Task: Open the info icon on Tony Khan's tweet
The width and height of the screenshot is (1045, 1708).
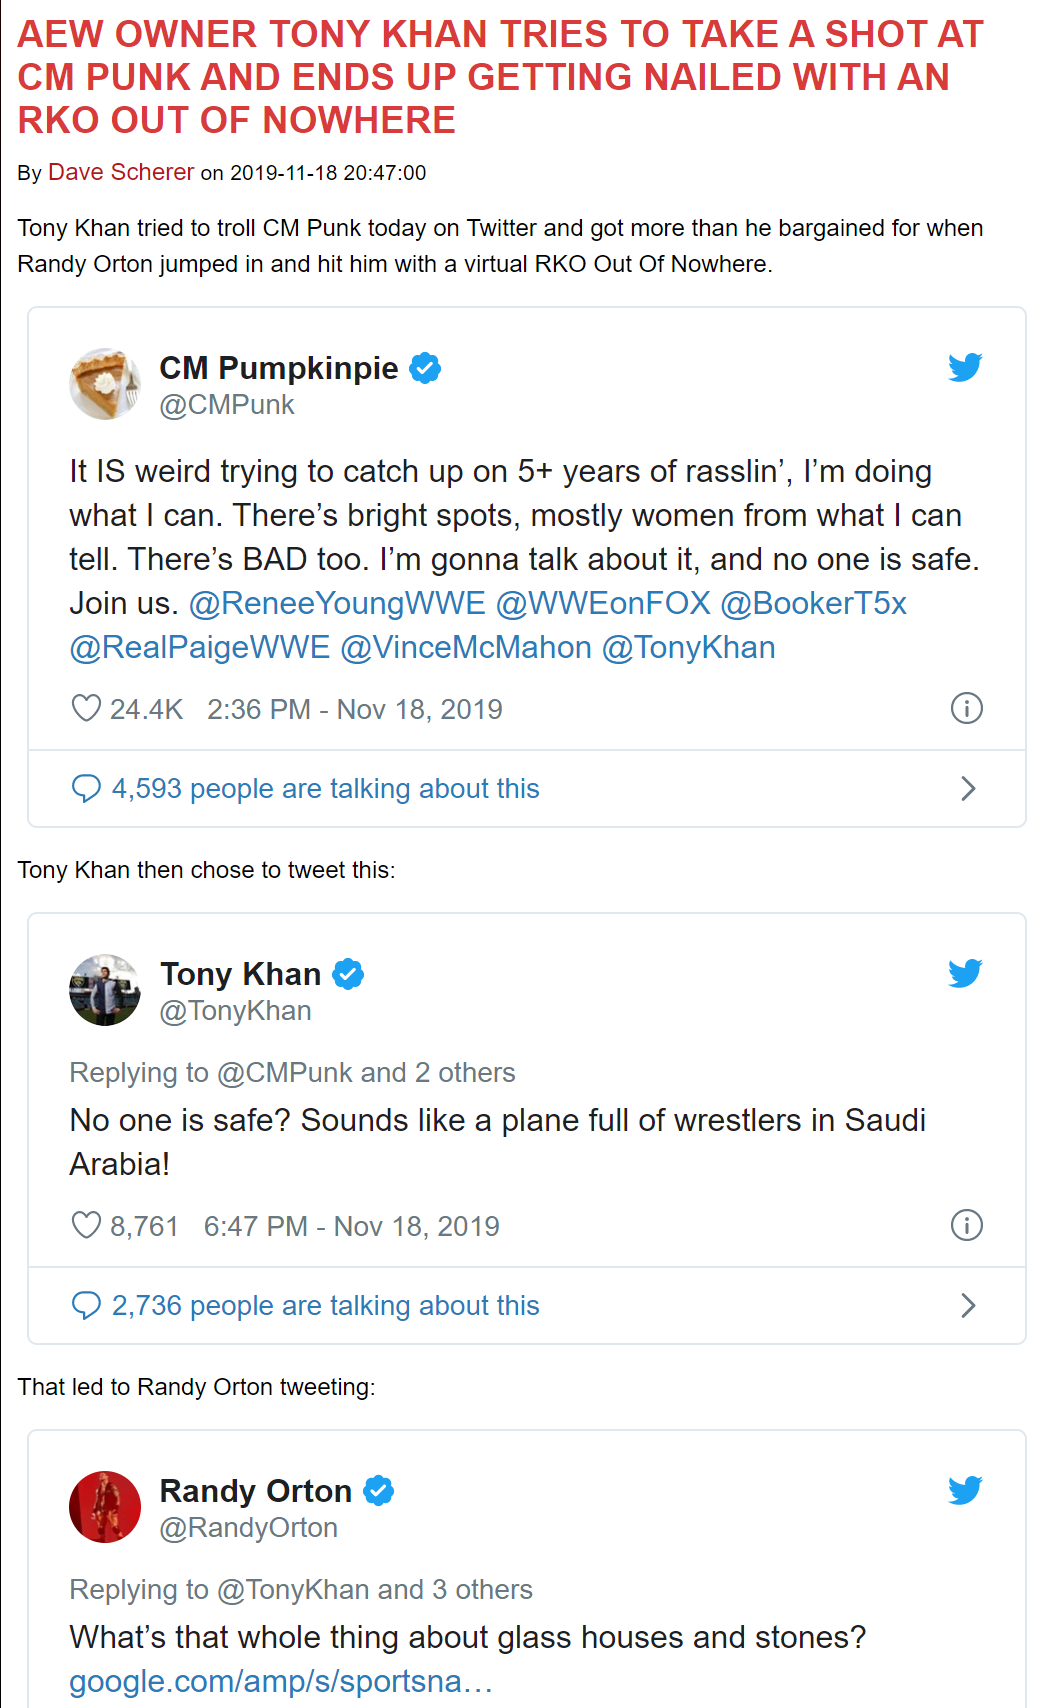Action: [x=966, y=1226]
